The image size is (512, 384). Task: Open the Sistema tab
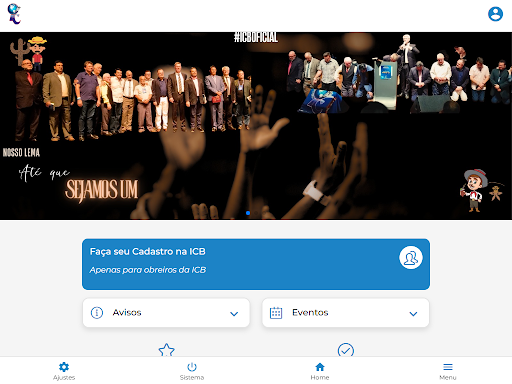(x=192, y=371)
